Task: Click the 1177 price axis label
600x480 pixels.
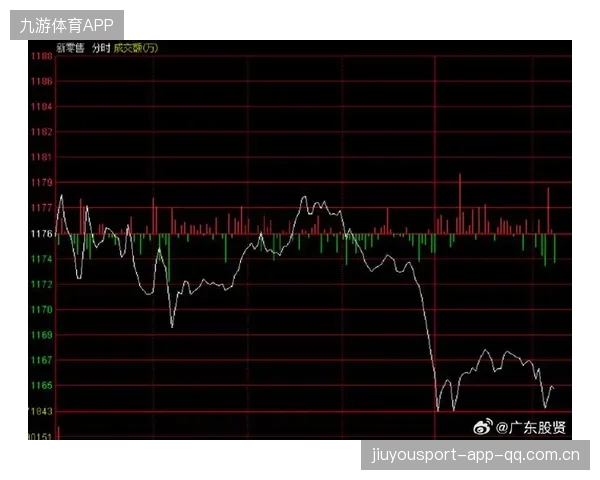Action: pos(41,207)
